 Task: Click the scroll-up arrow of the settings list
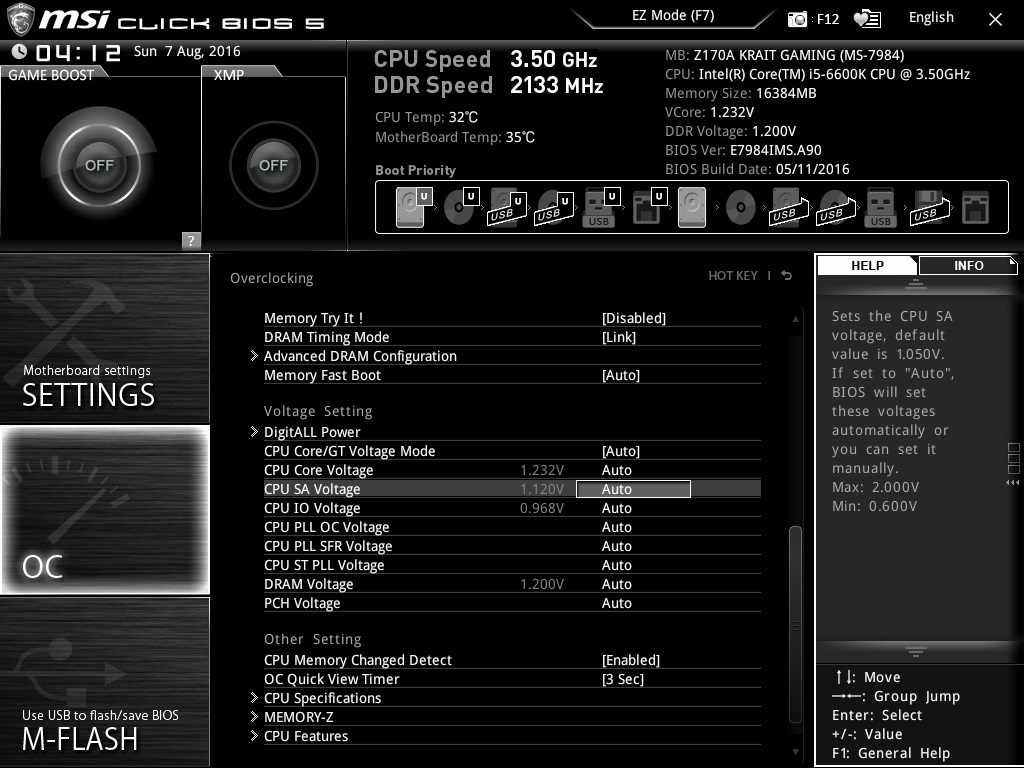[795, 319]
